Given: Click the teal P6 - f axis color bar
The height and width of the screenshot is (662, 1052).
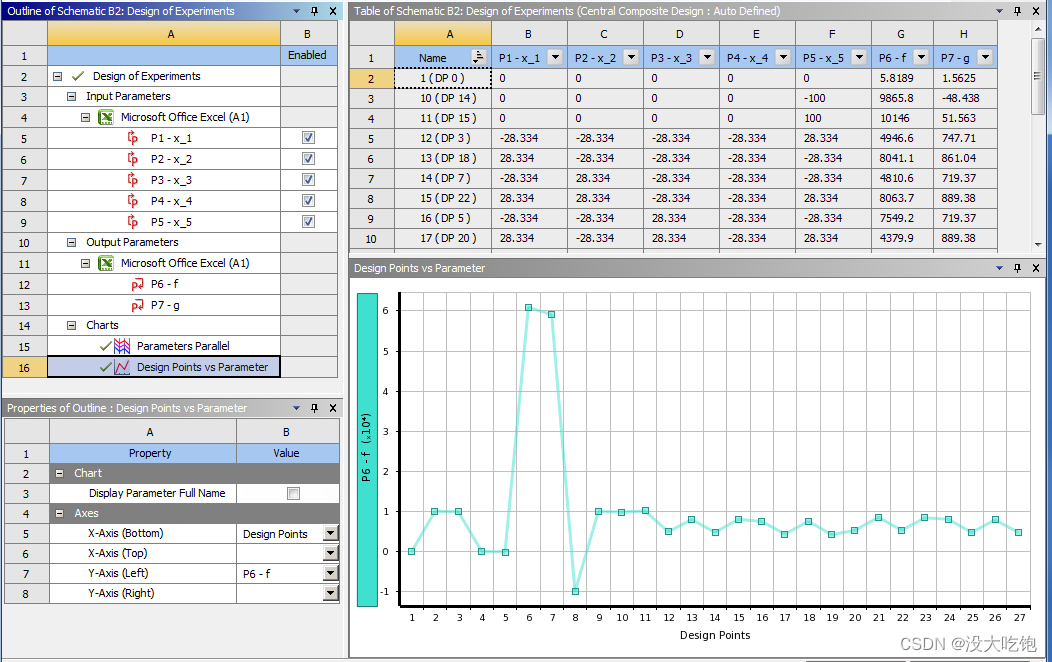Looking at the screenshot, I should coord(366,449).
